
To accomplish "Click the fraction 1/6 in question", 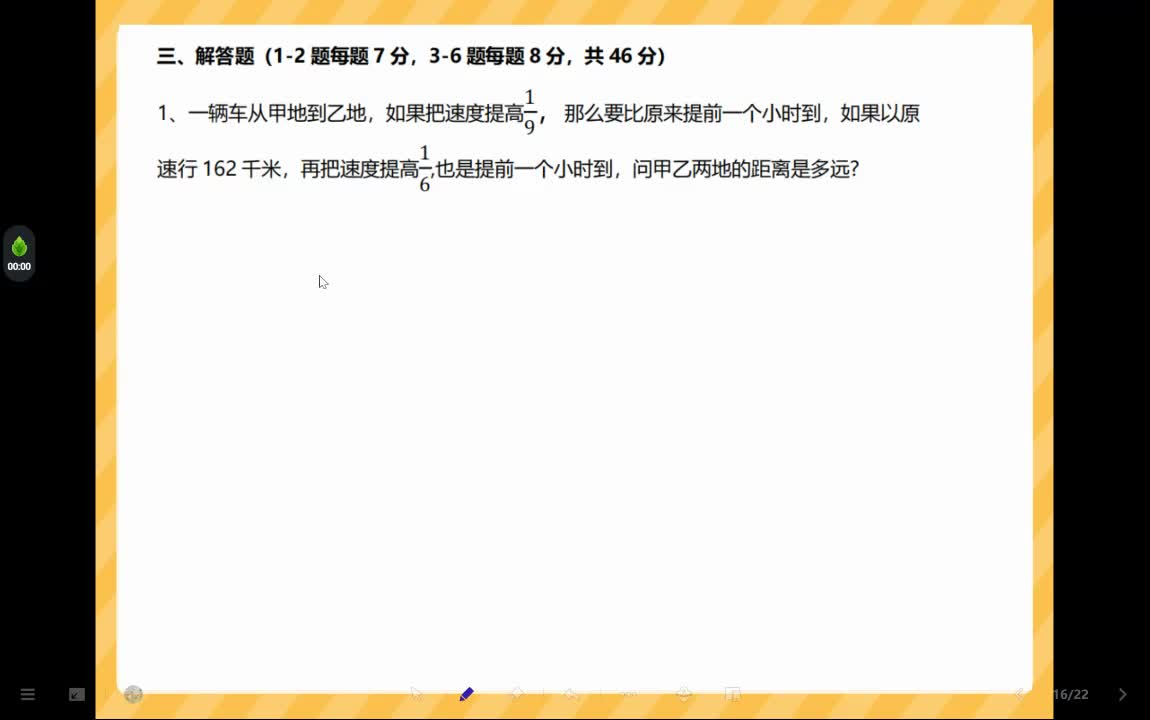I will click(425, 169).
